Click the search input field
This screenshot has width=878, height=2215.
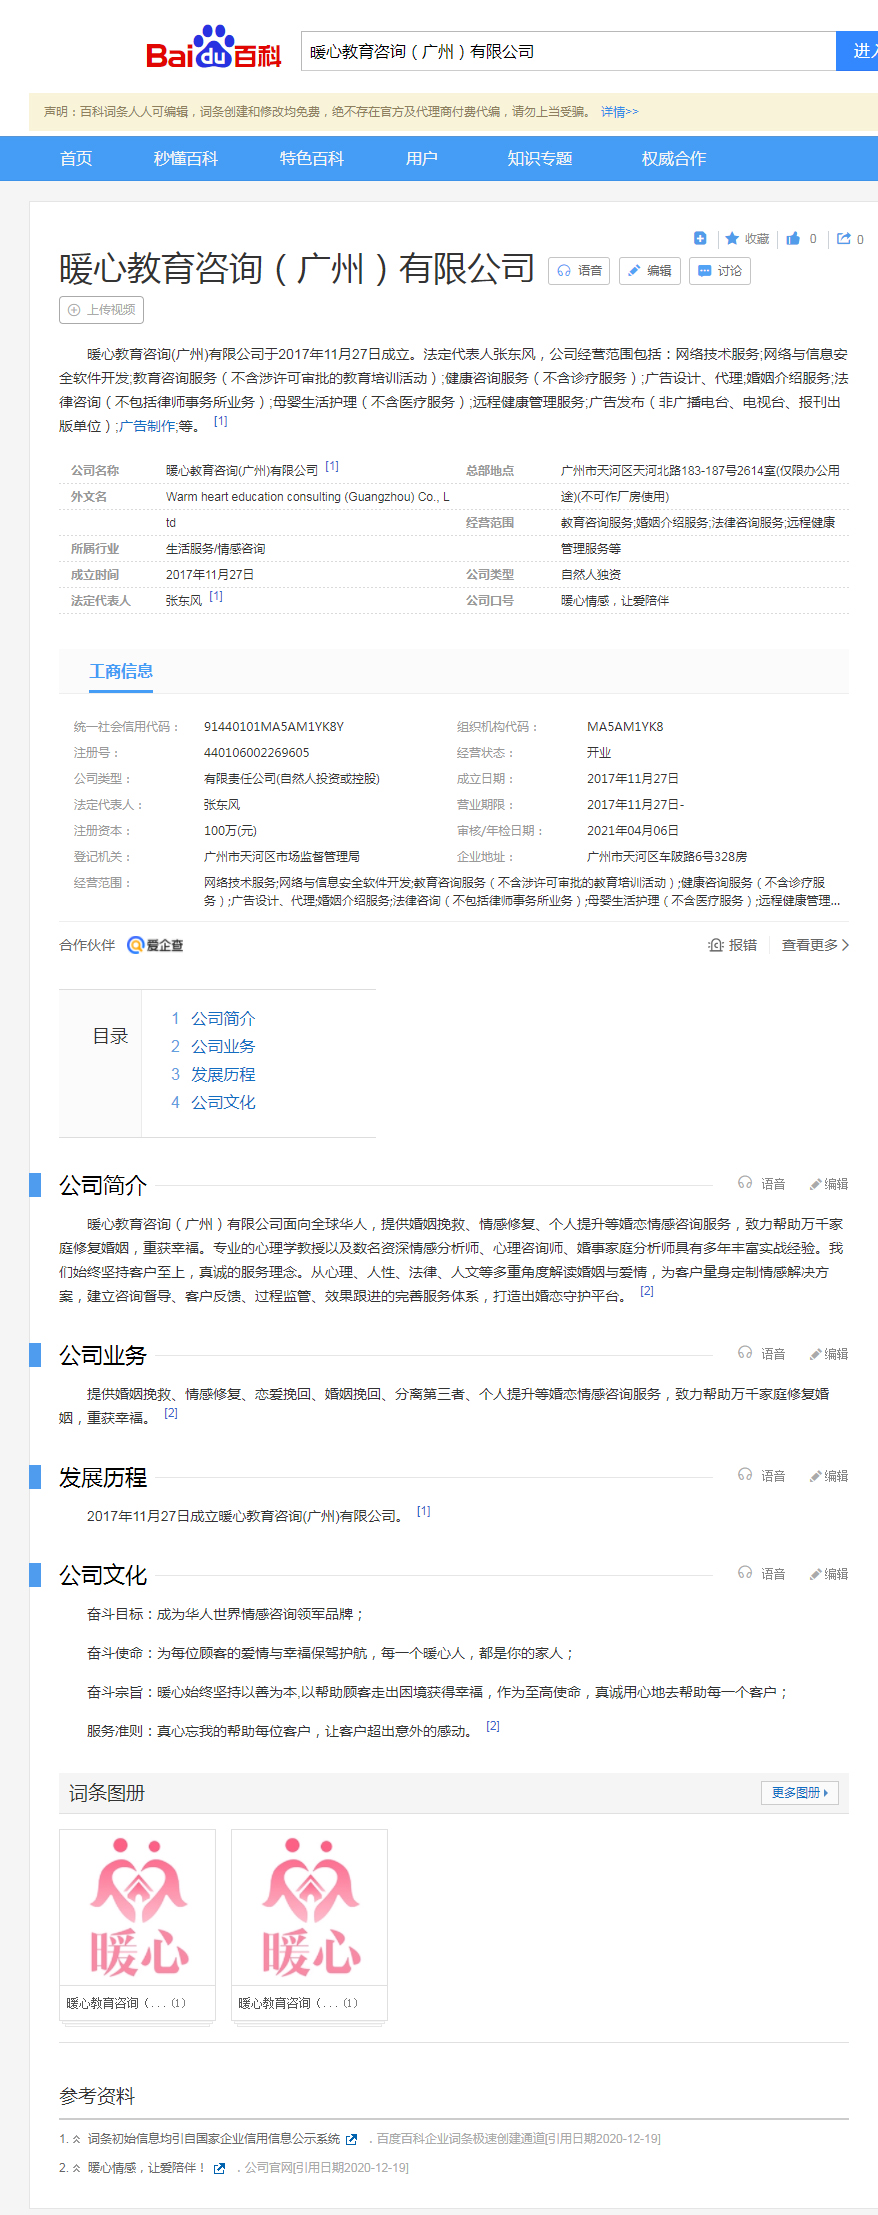[x=567, y=51]
